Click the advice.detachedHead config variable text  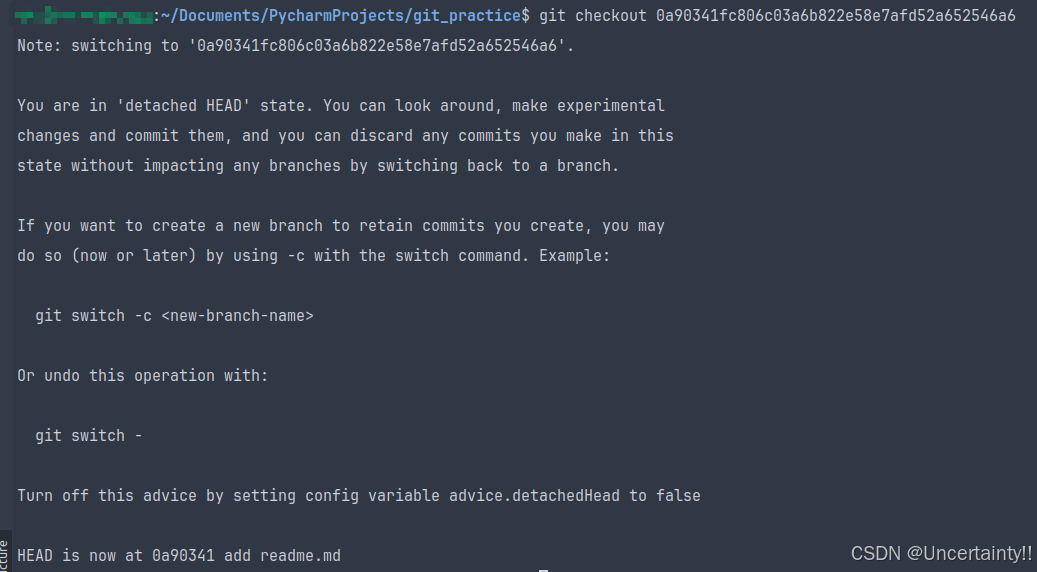pos(534,496)
